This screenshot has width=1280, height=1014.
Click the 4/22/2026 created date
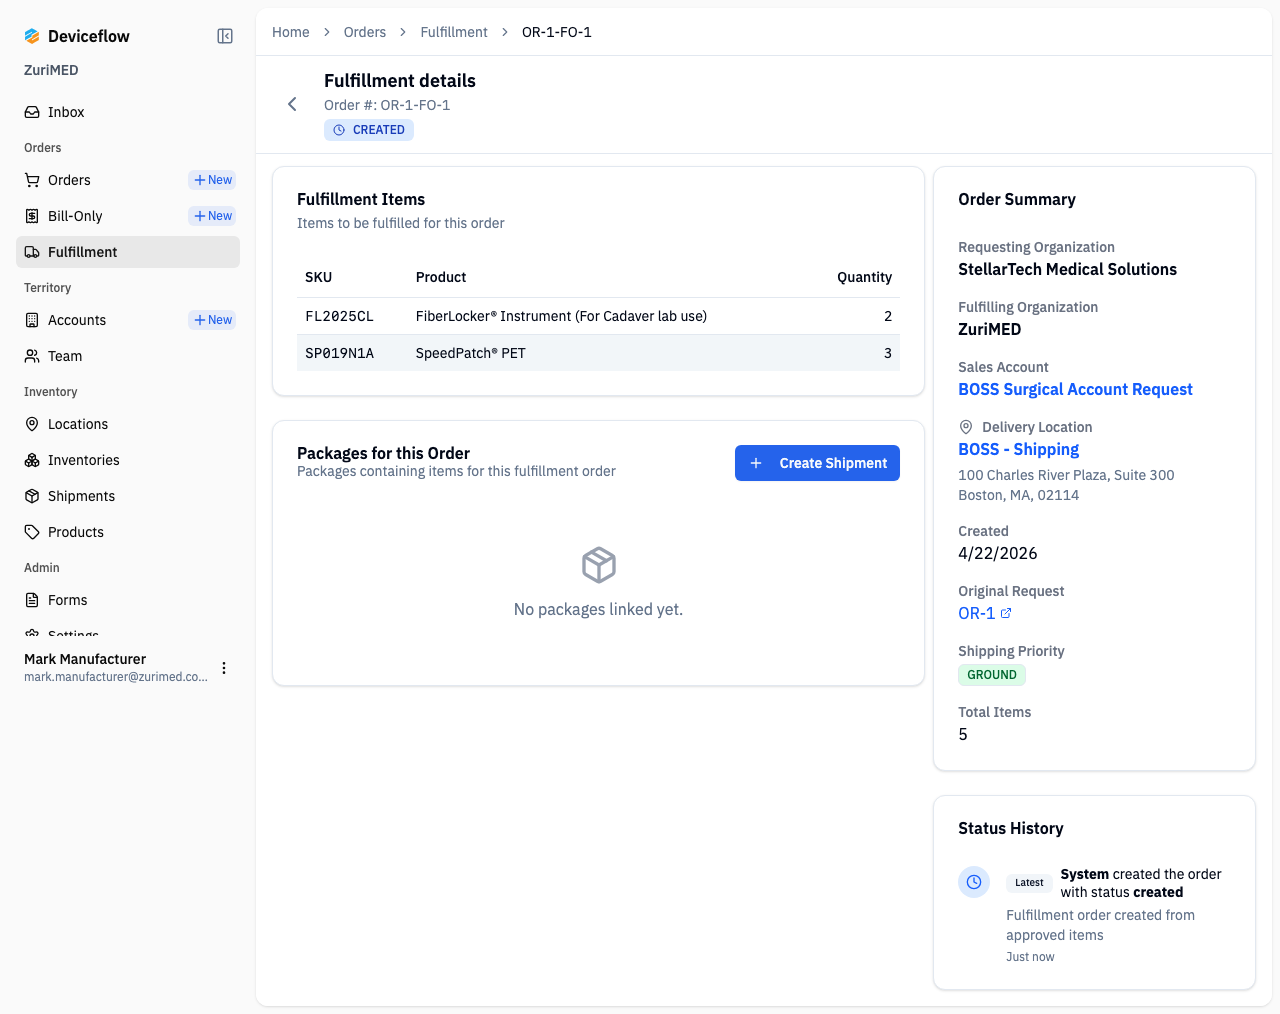point(998,553)
